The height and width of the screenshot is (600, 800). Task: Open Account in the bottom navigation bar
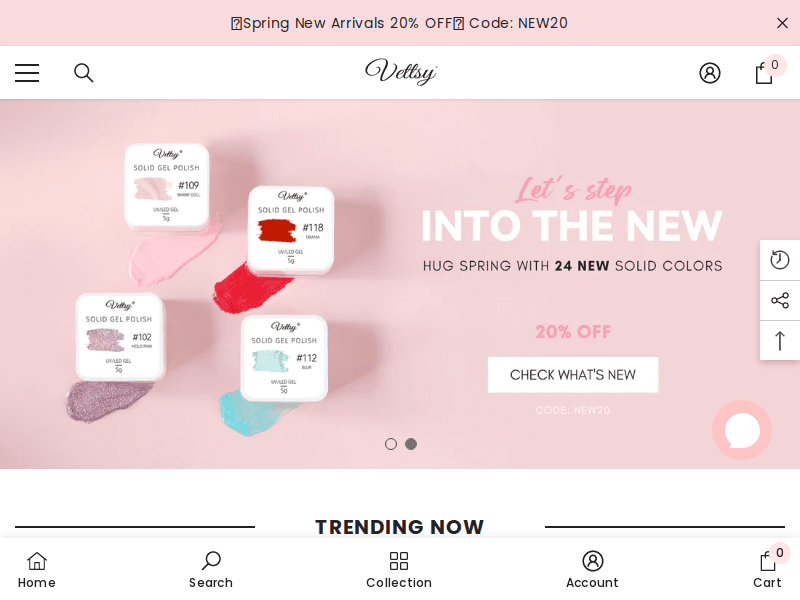point(592,570)
